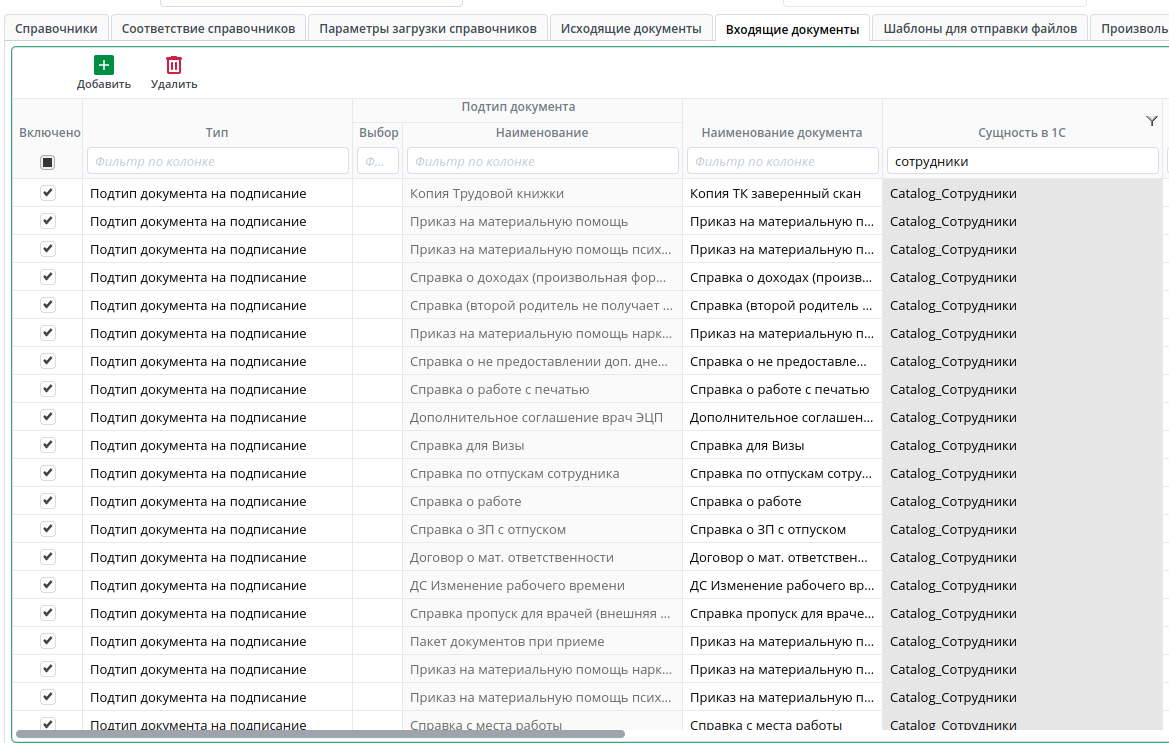Uncheck the Копия Трудовой книжки row checkbox

(x=47, y=193)
